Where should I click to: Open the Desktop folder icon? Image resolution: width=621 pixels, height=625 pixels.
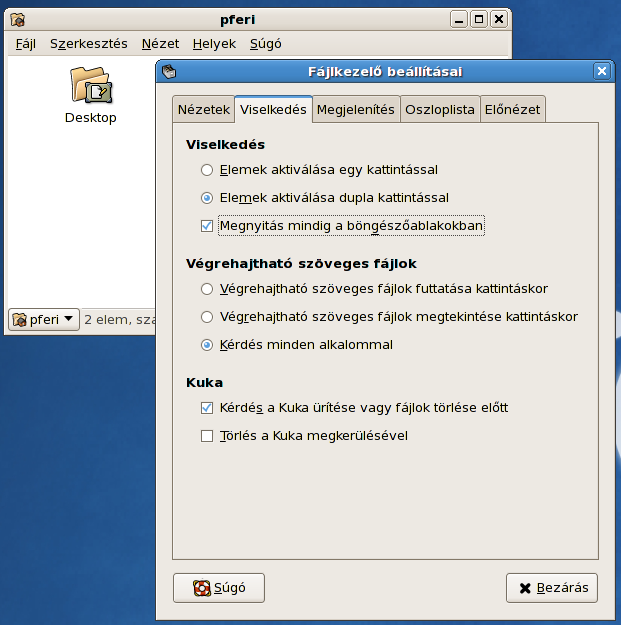(x=91, y=86)
